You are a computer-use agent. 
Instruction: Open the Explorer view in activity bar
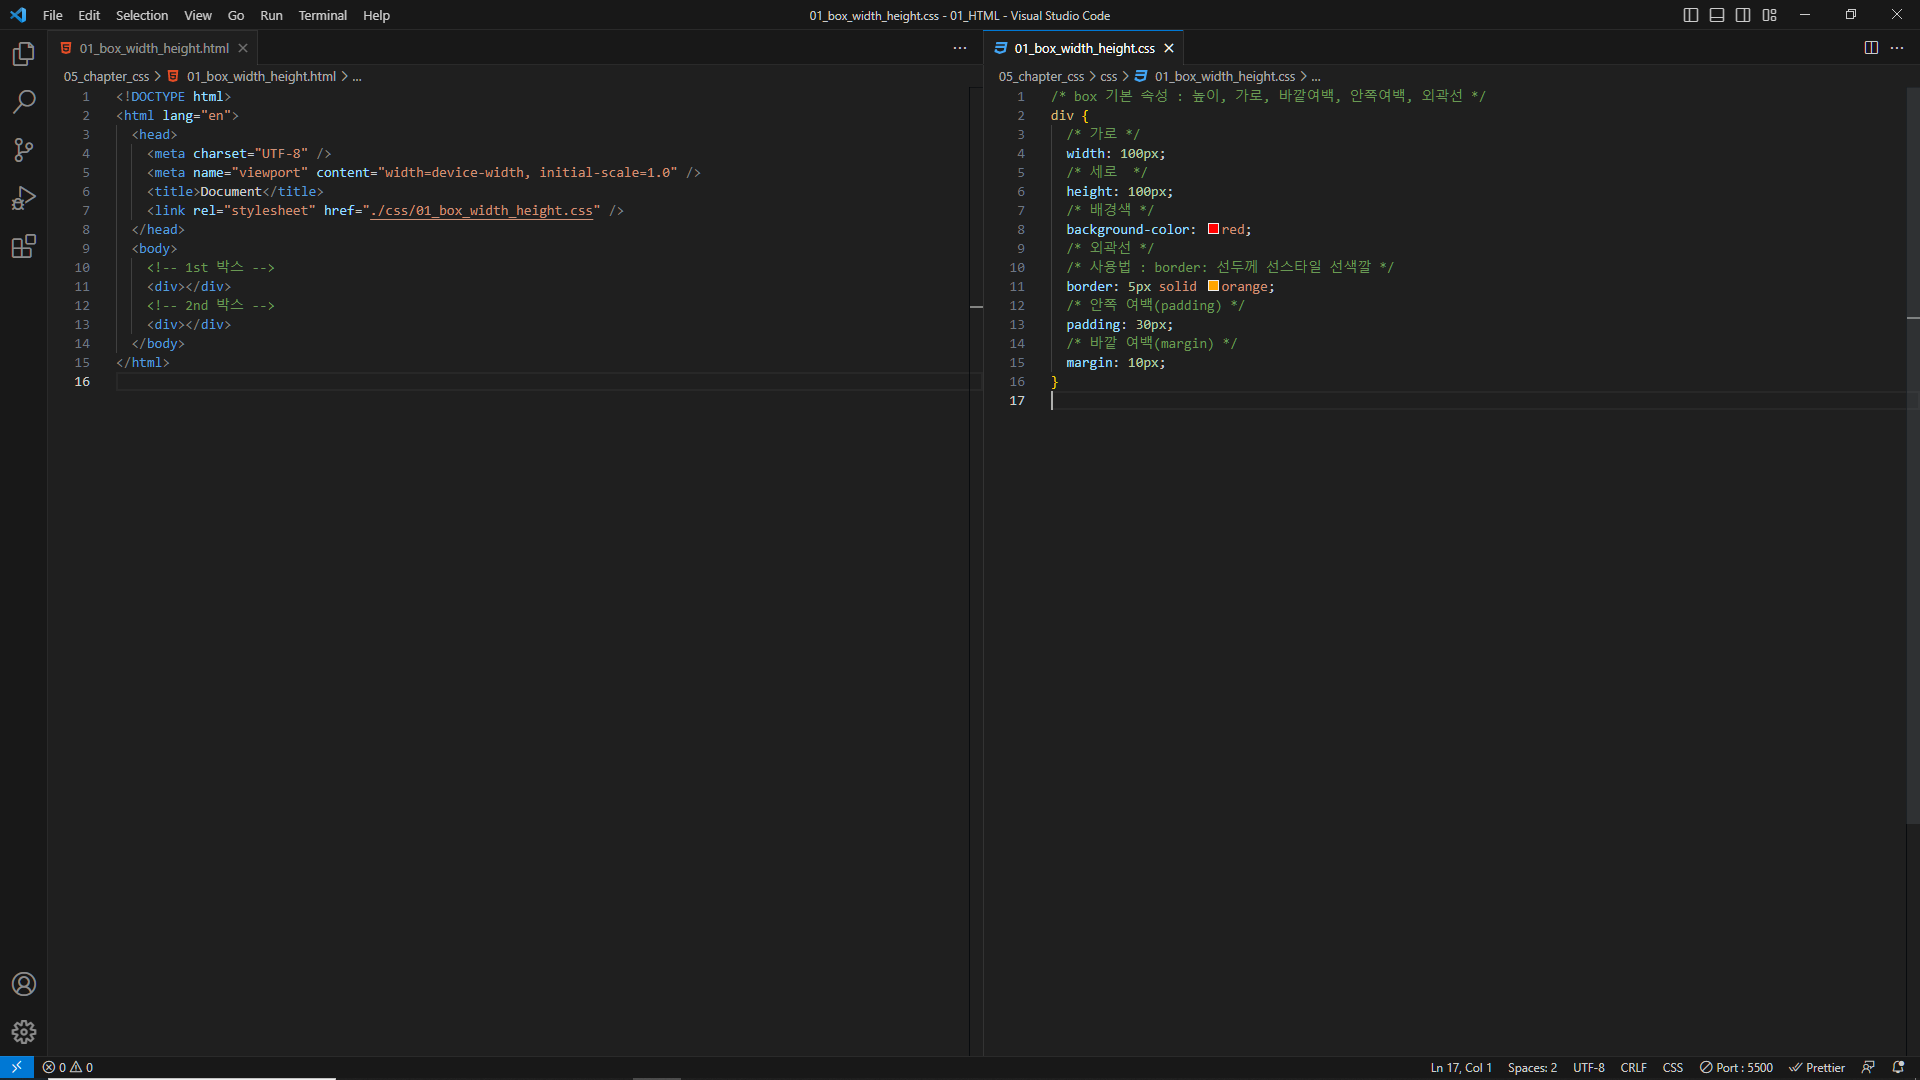coord(23,54)
